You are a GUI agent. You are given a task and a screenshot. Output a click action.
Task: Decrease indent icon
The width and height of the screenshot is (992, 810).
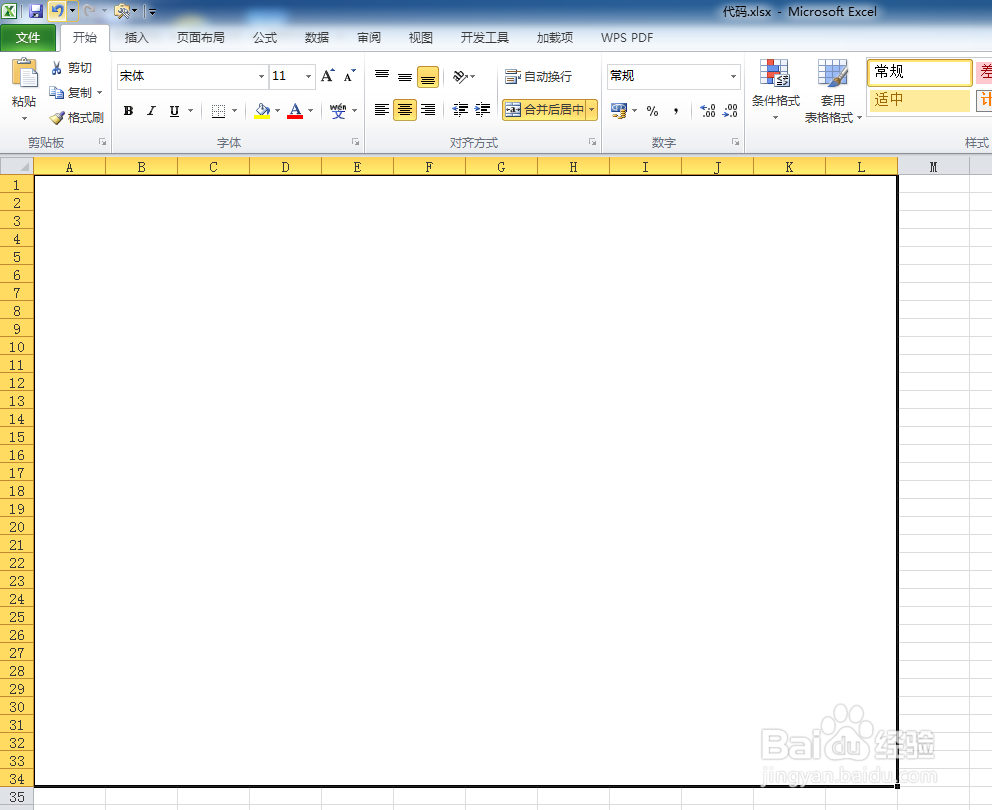coord(460,110)
